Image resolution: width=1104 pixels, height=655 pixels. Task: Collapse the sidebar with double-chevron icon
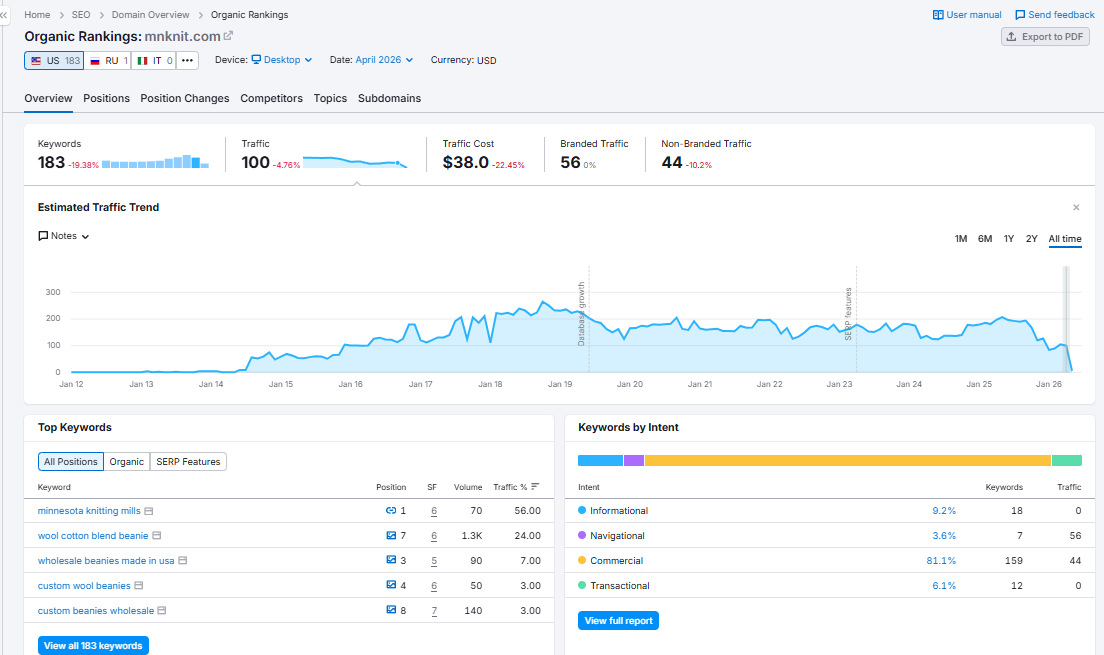pyautogui.click(x=4, y=15)
